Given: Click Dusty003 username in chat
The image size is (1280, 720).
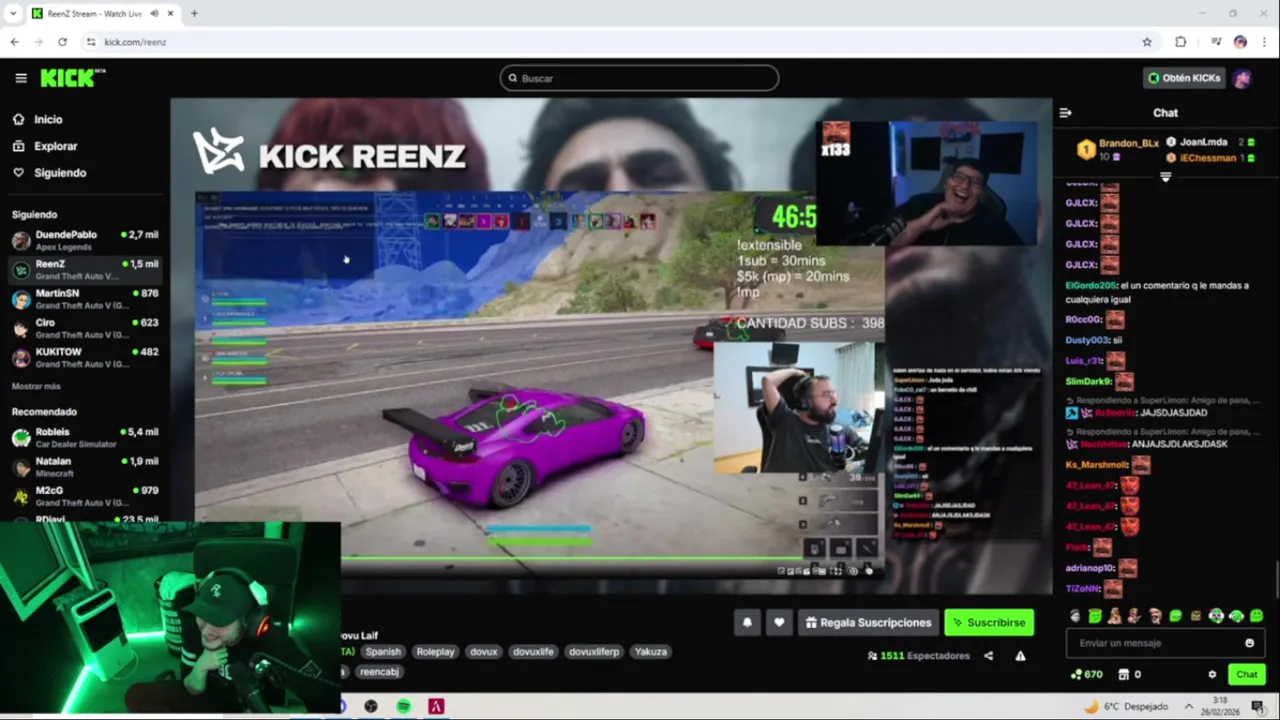Looking at the screenshot, I should tap(1087, 340).
